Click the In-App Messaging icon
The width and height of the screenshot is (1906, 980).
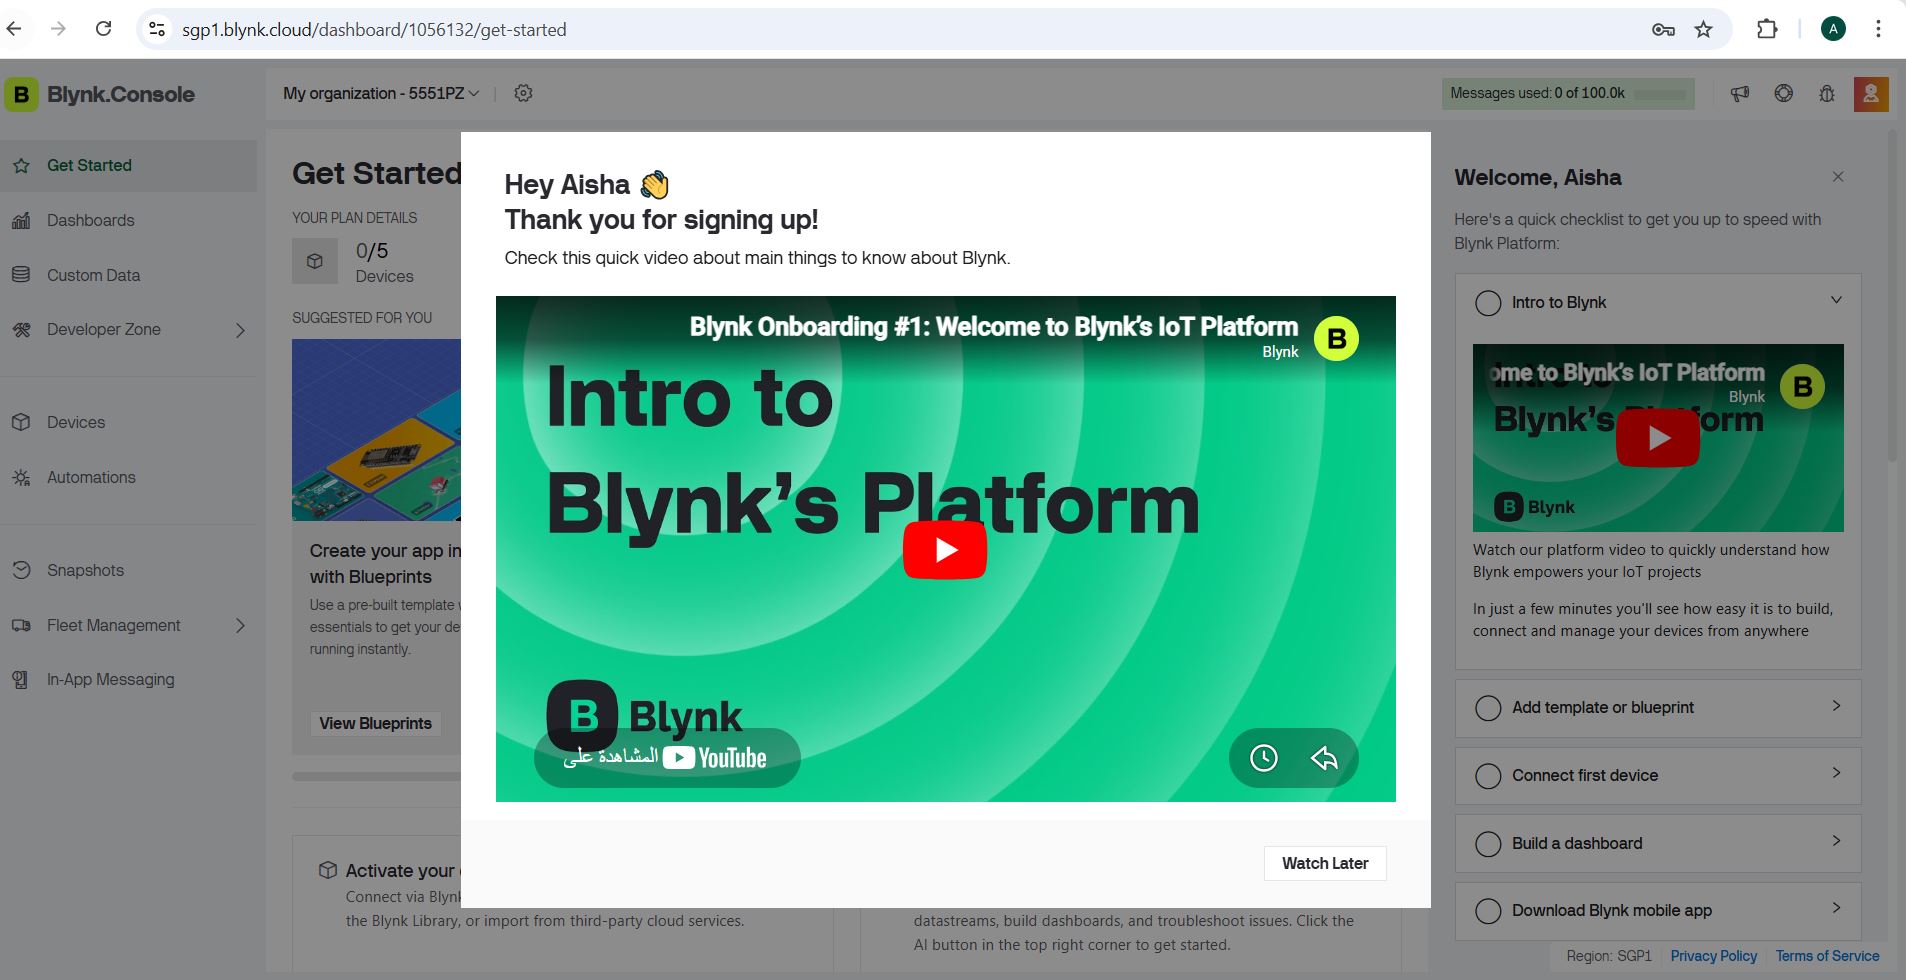pos(21,679)
